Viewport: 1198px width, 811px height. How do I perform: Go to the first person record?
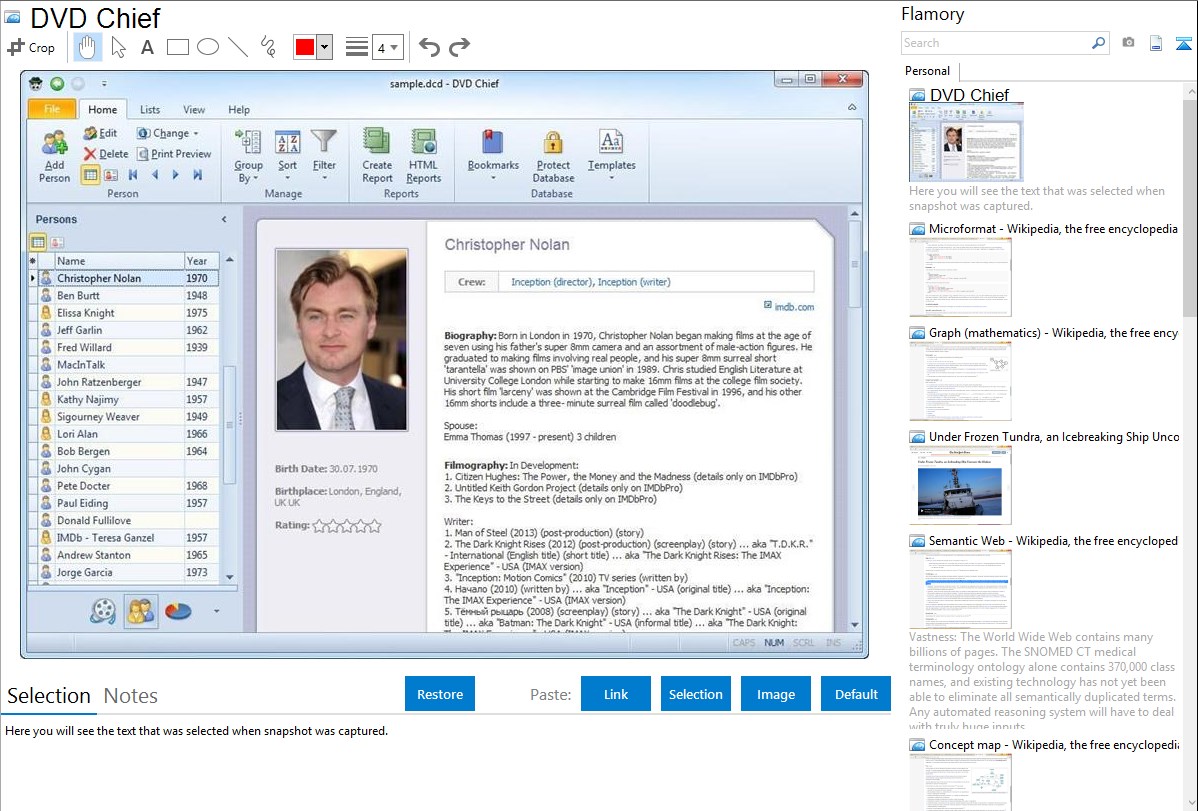(x=133, y=175)
